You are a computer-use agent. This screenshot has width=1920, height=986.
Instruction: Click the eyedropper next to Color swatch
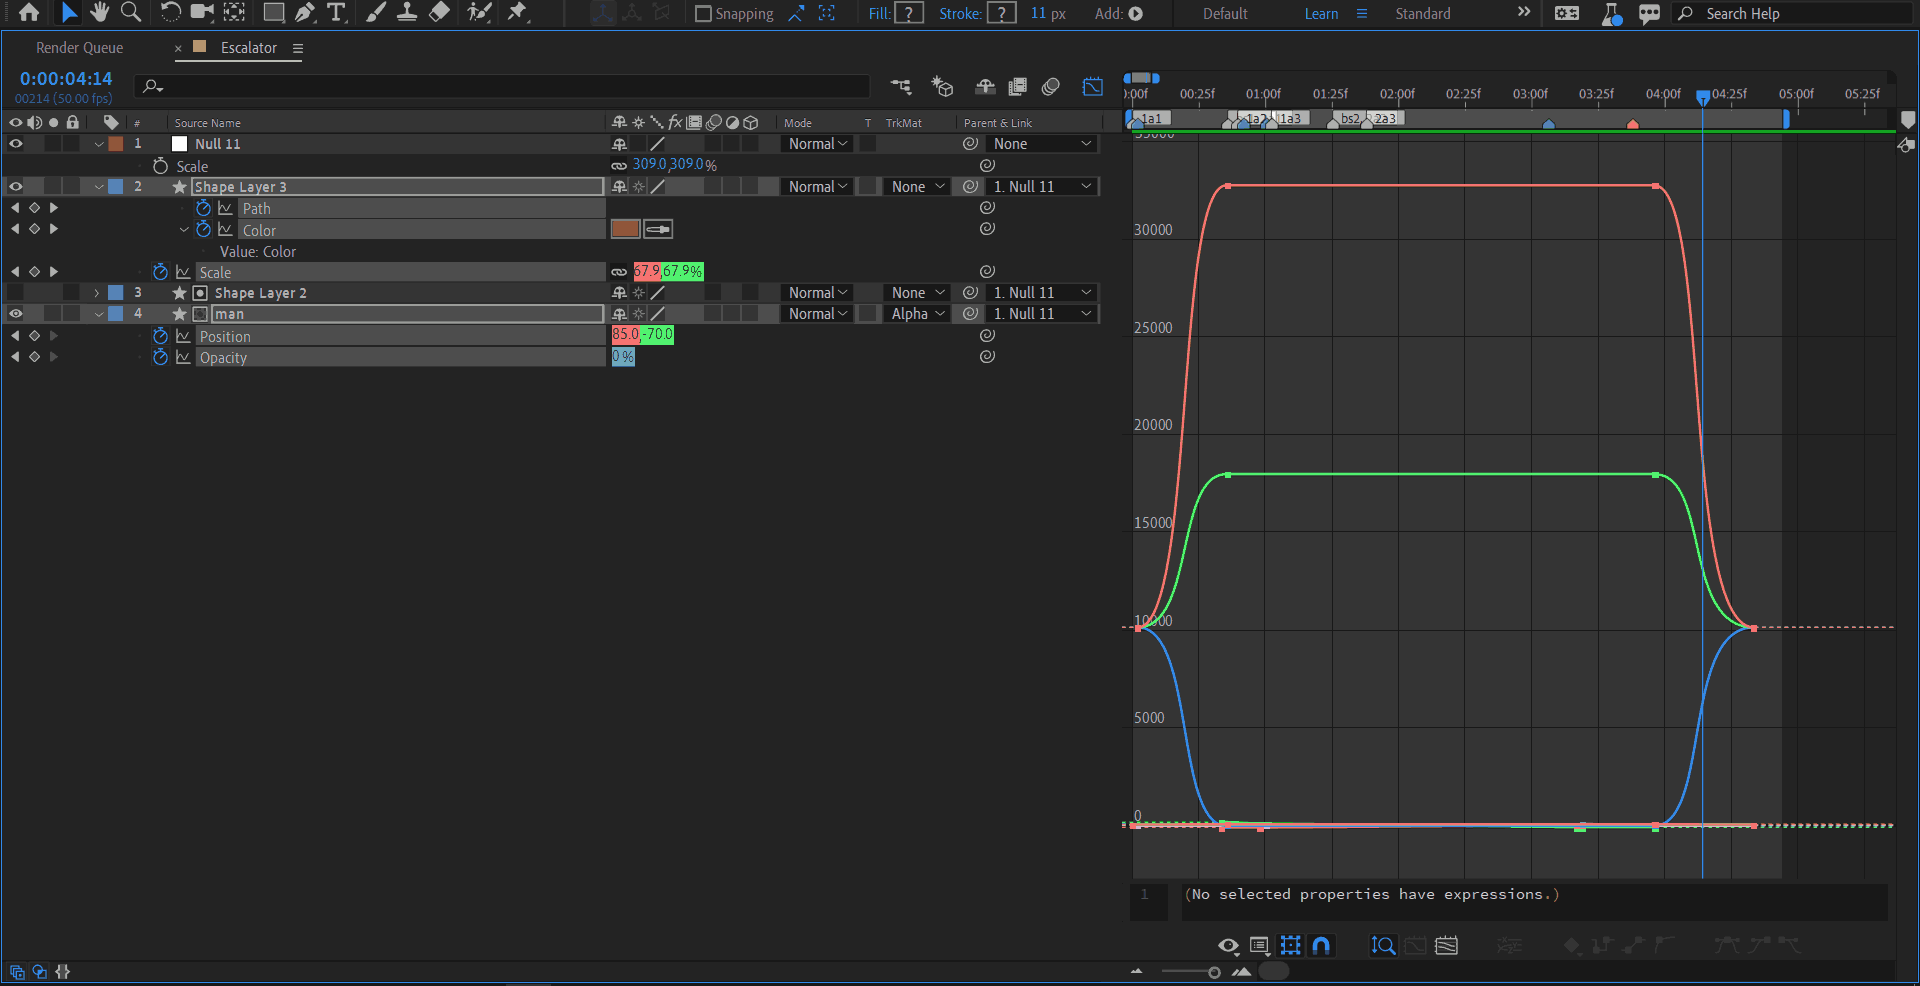click(x=658, y=229)
